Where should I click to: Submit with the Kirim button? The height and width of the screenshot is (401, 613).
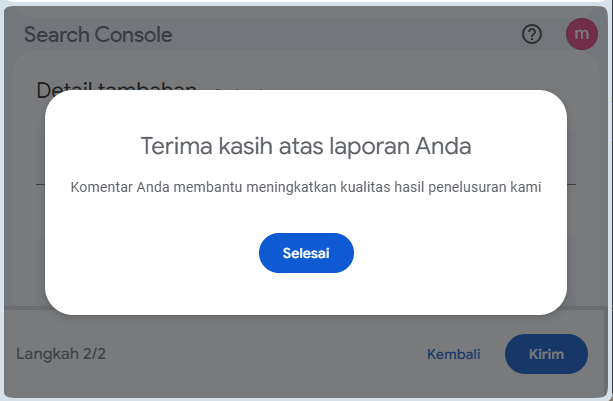(x=546, y=354)
